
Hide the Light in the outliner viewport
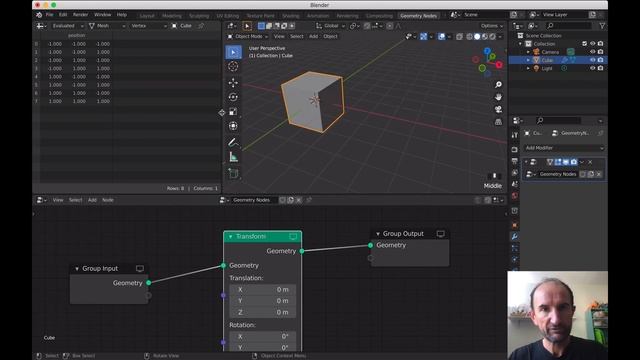click(593, 68)
